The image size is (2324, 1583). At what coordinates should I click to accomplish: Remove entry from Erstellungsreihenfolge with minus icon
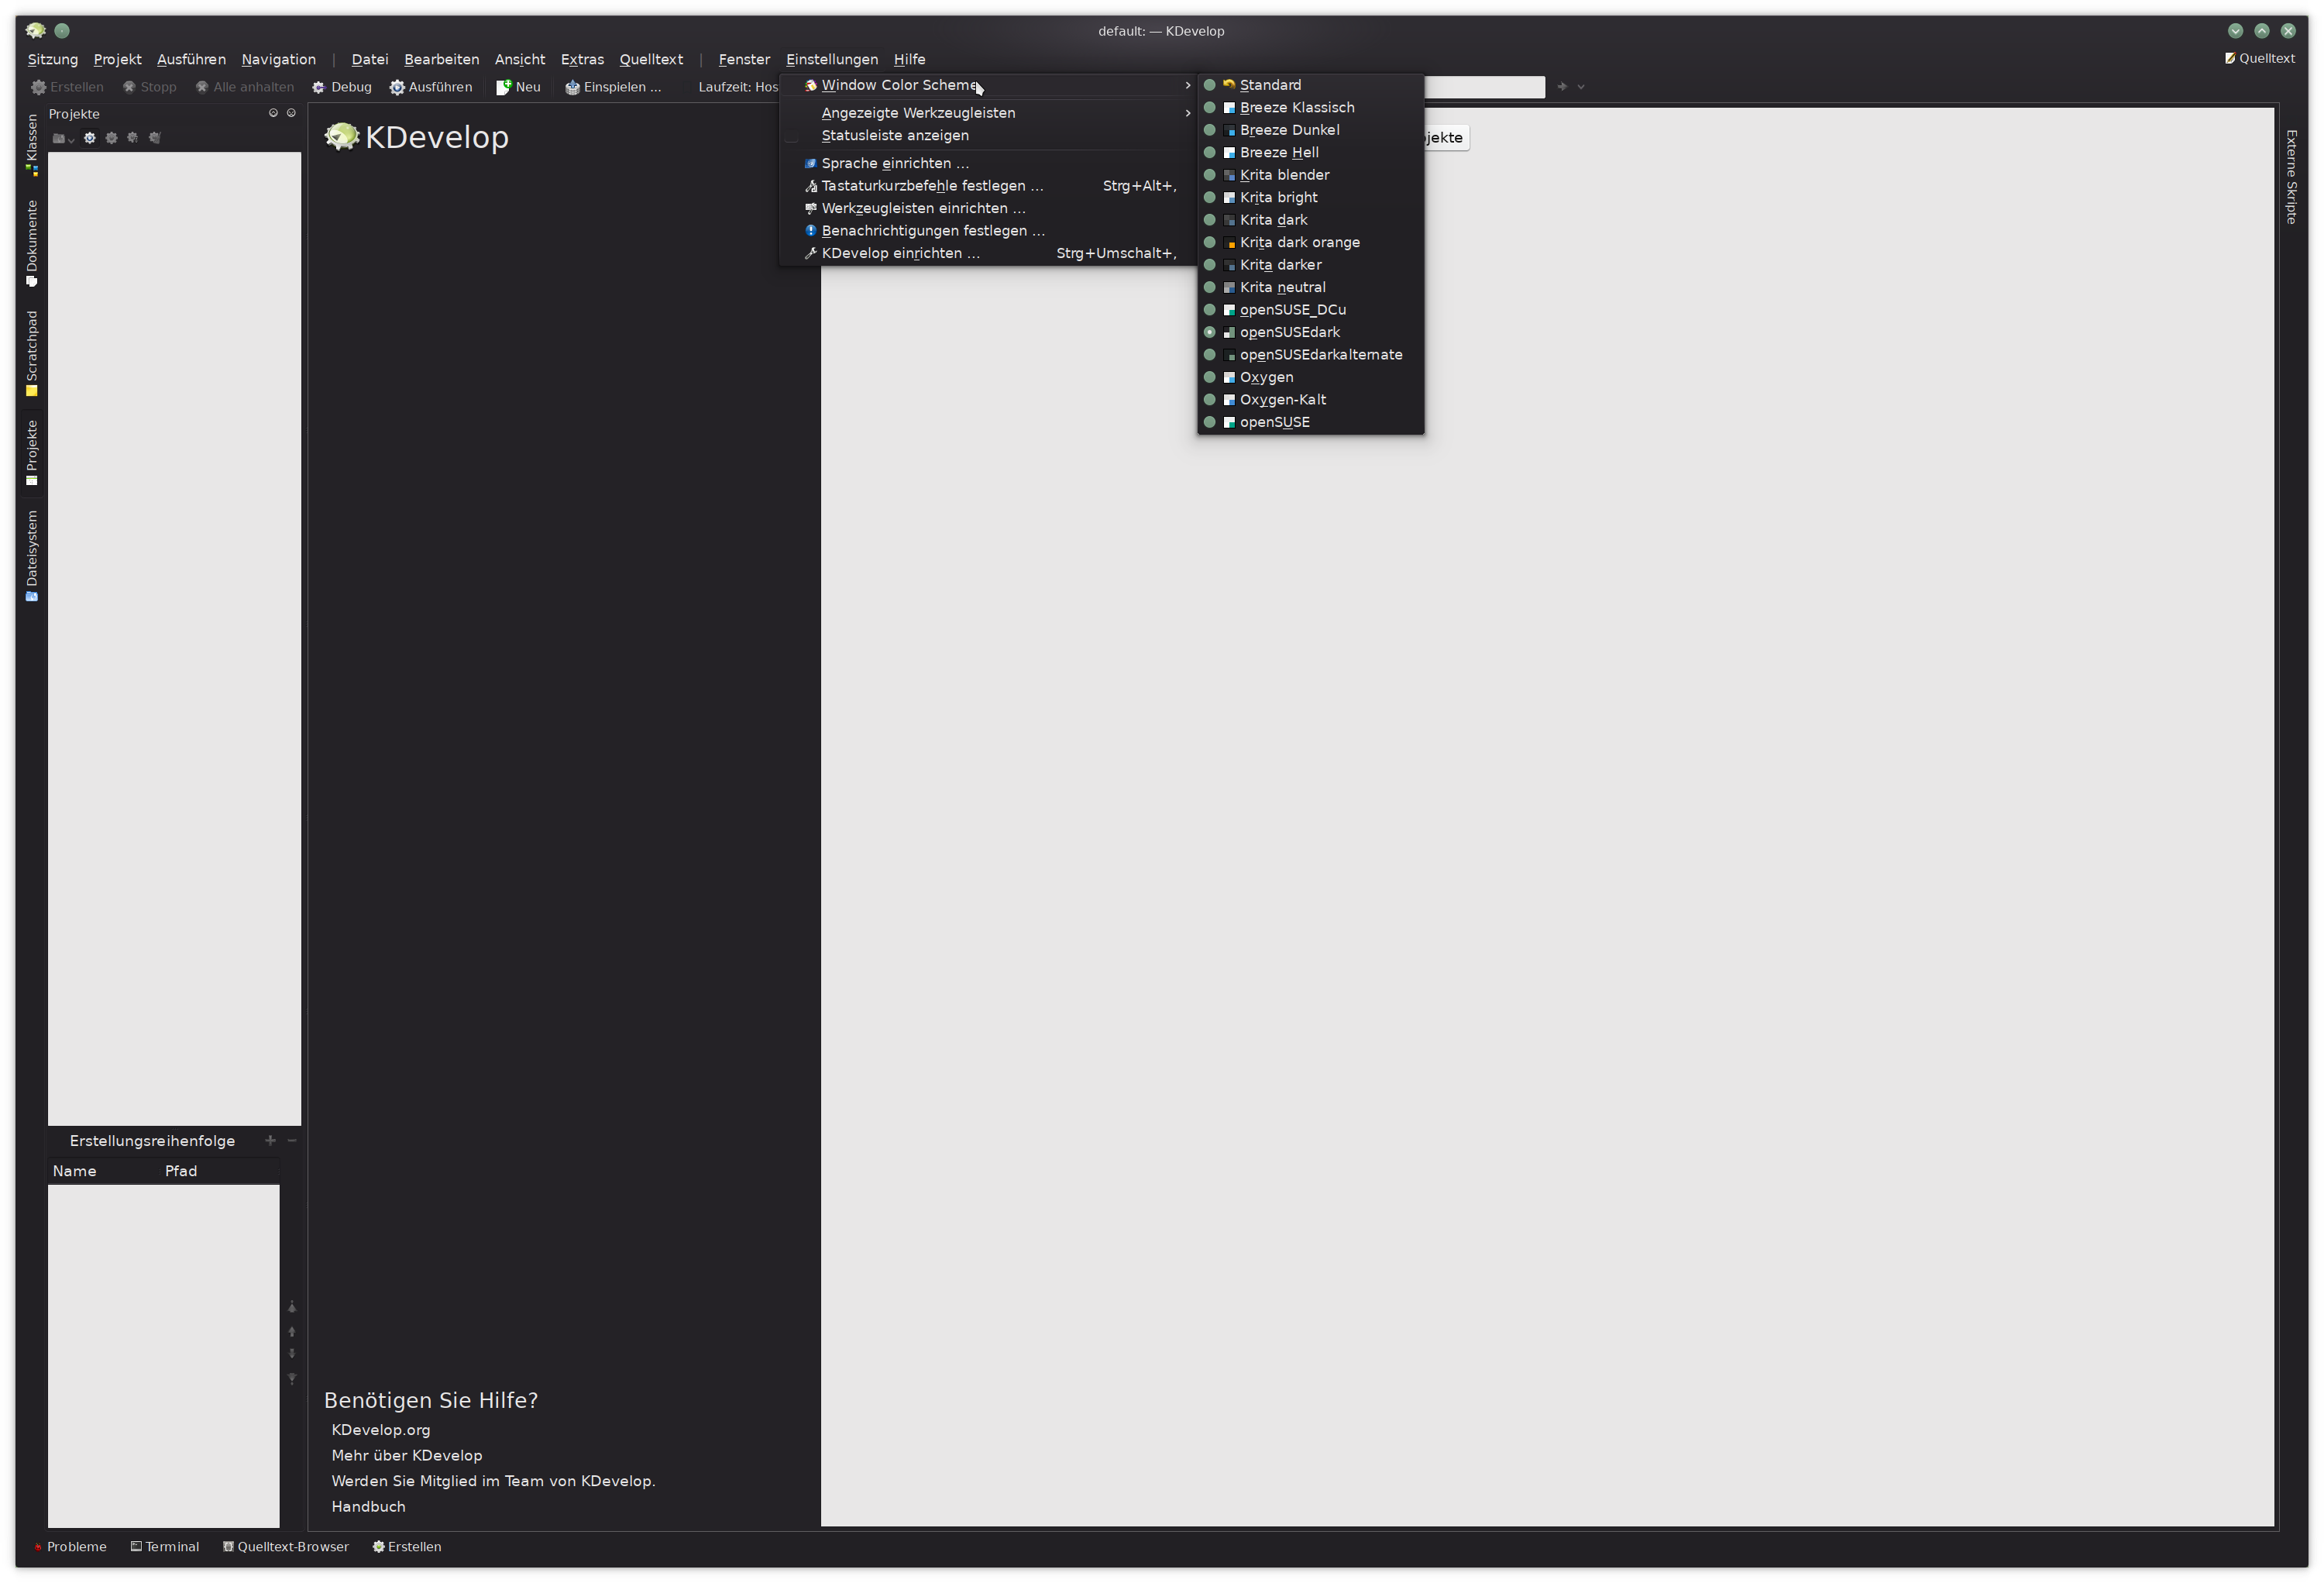(292, 1141)
